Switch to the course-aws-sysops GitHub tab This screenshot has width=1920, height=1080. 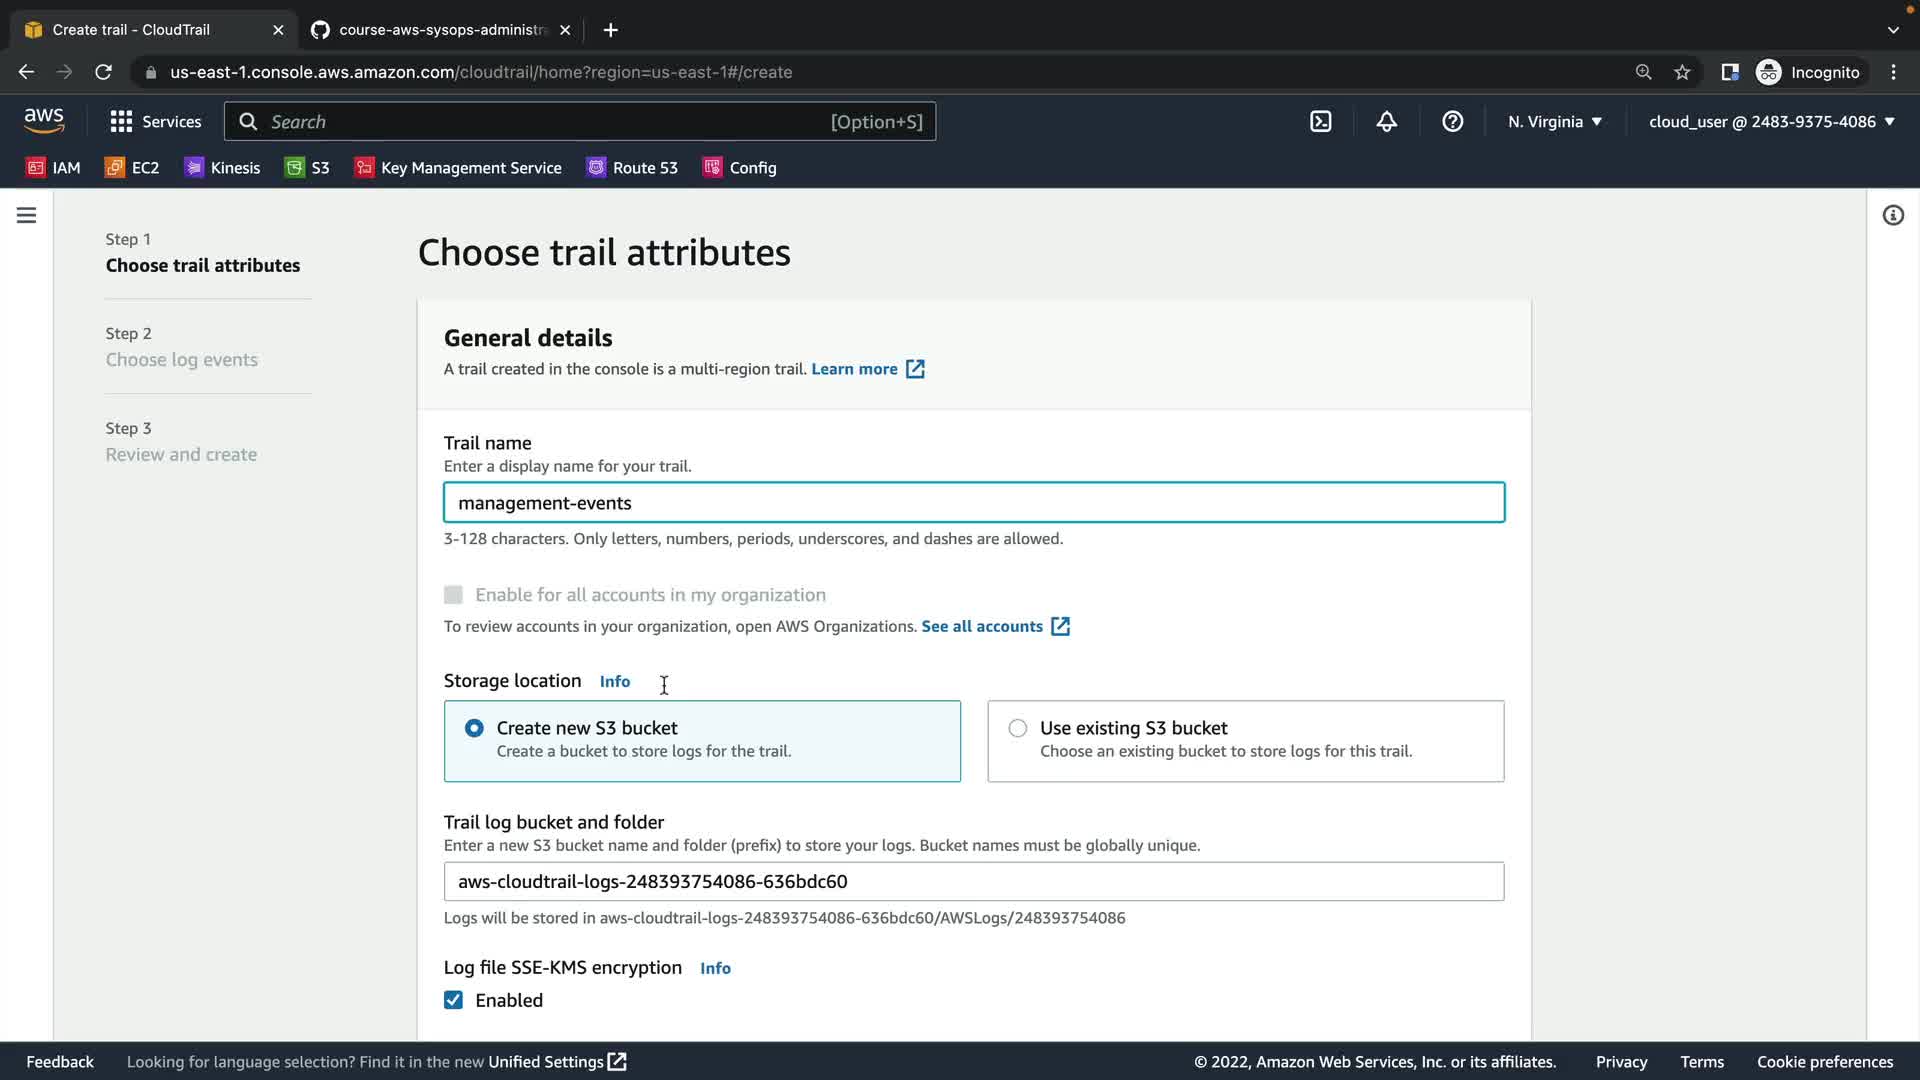pyautogui.click(x=440, y=30)
